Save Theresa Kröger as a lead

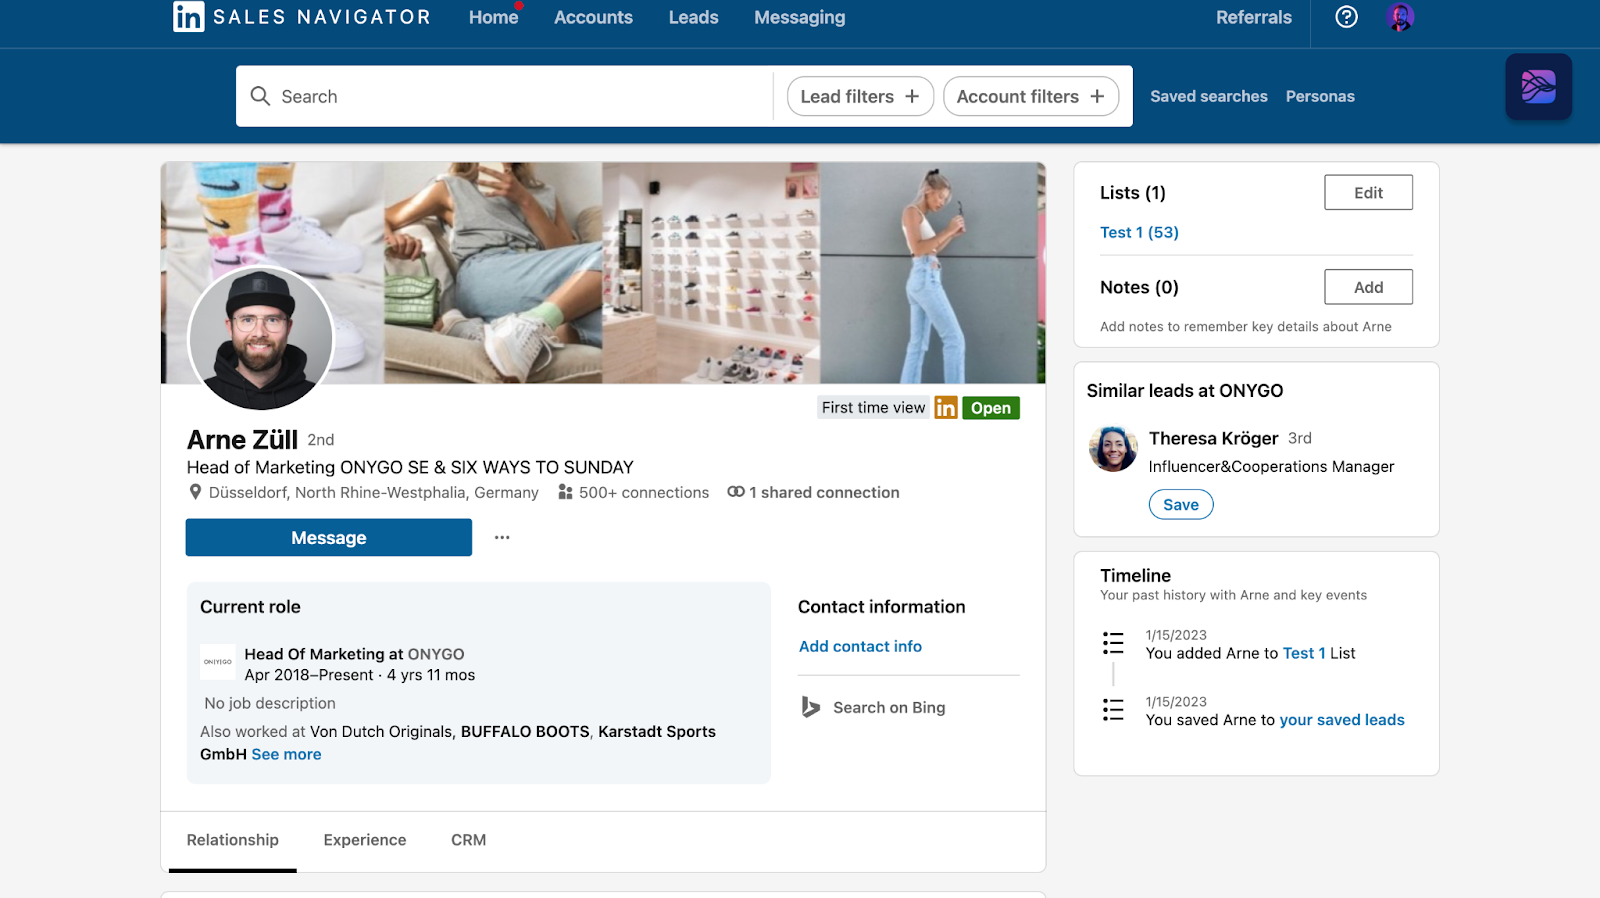(x=1181, y=505)
